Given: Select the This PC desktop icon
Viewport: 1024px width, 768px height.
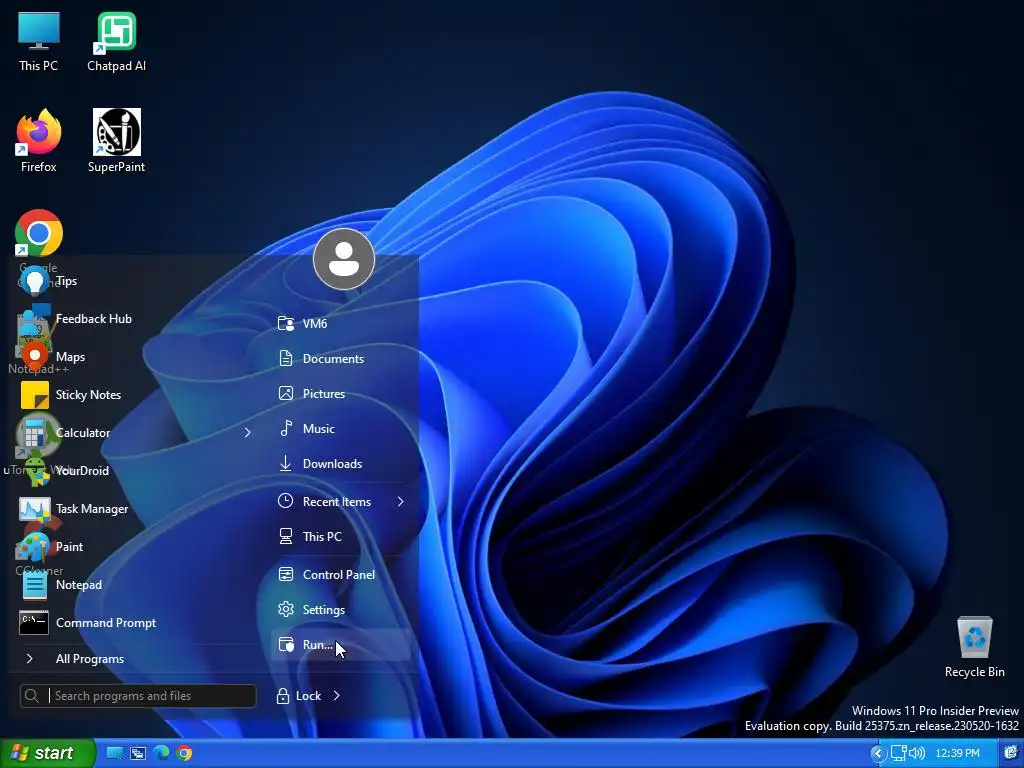Looking at the screenshot, I should coord(39,41).
